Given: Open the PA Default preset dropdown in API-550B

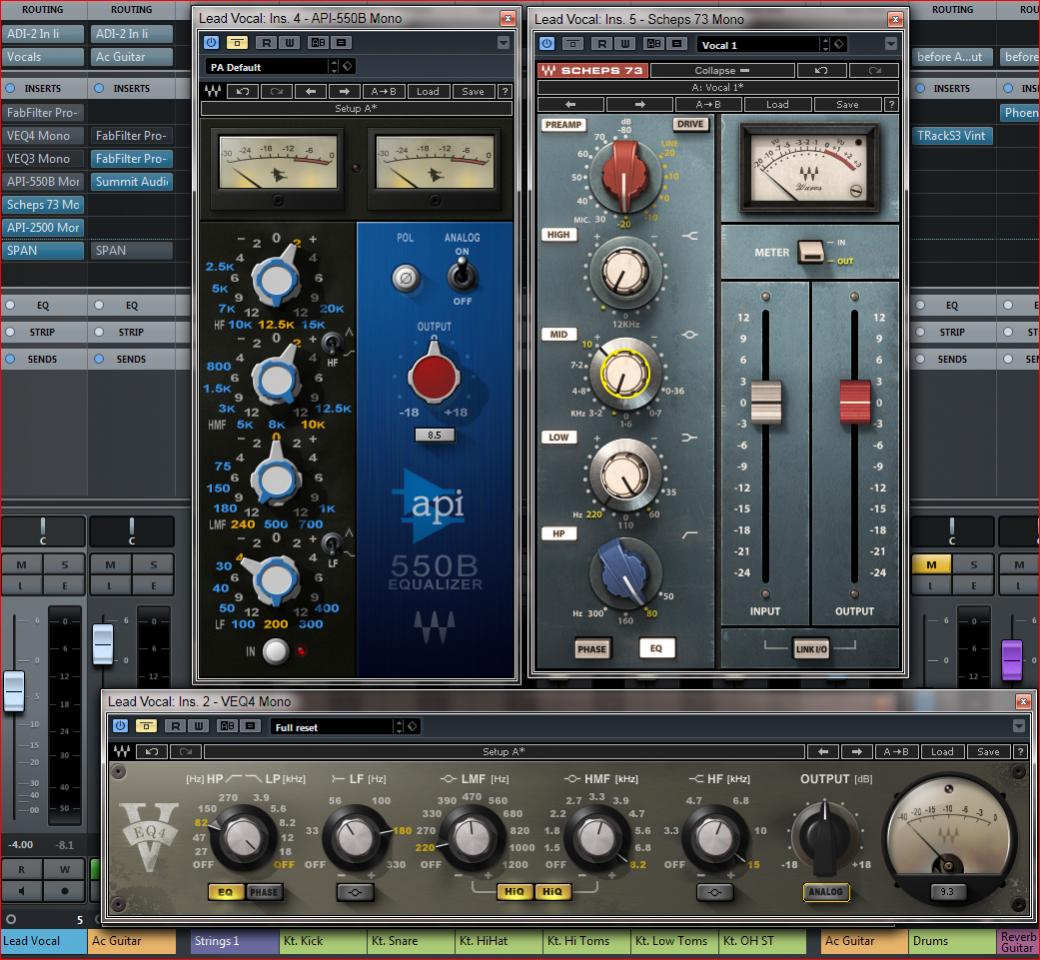Looking at the screenshot, I should click(266, 67).
